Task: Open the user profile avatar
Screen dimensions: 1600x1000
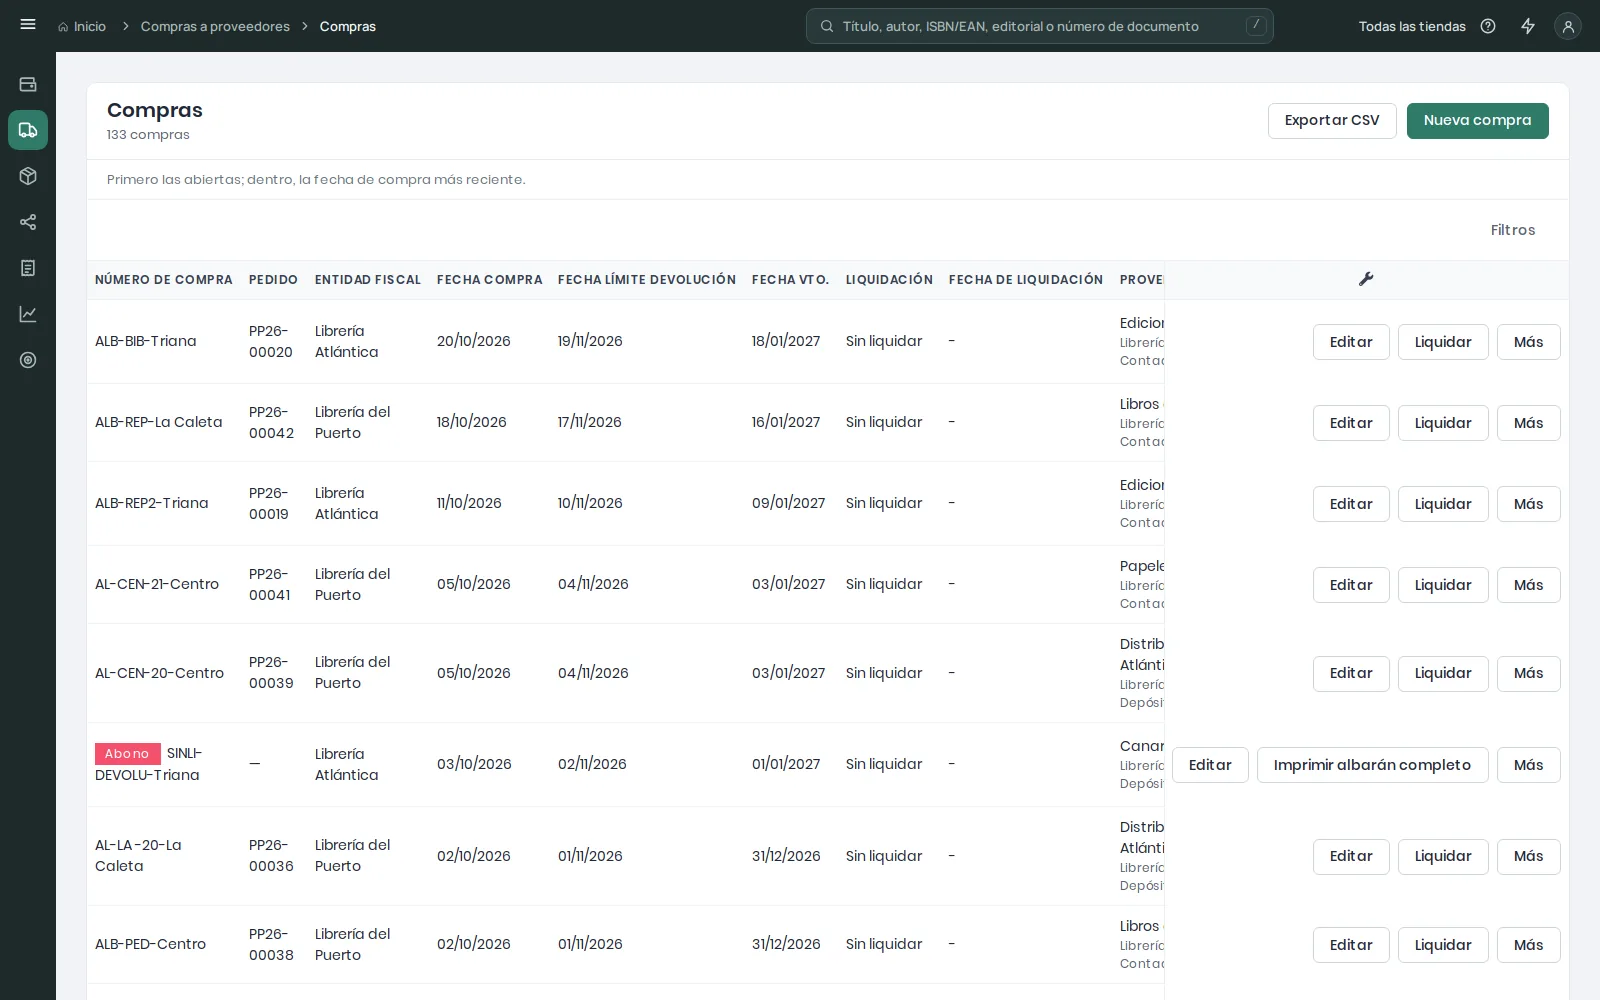Action: [x=1568, y=26]
